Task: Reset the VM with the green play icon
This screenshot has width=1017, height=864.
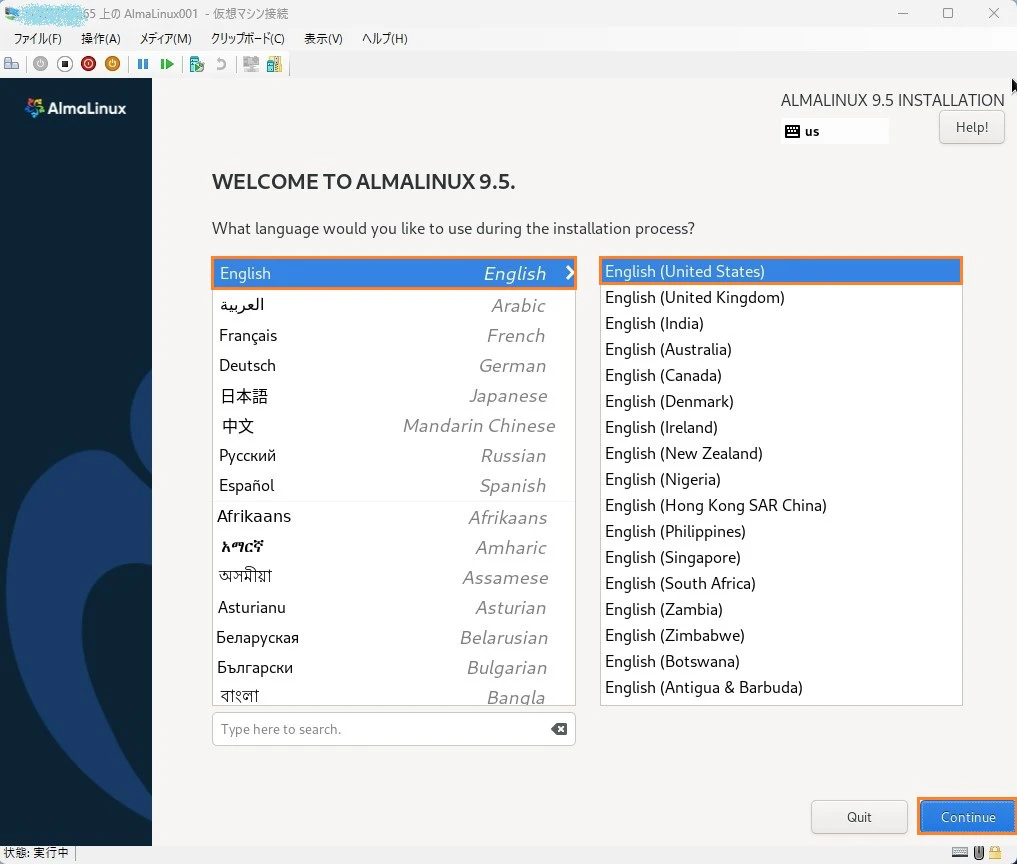Action: [167, 64]
